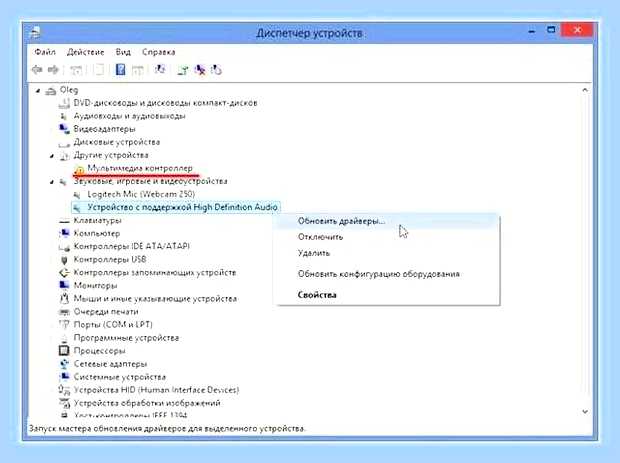Viewport: 620px width, 463px height.
Task: Click the scan for hardware changes icon
Action: coord(160,70)
